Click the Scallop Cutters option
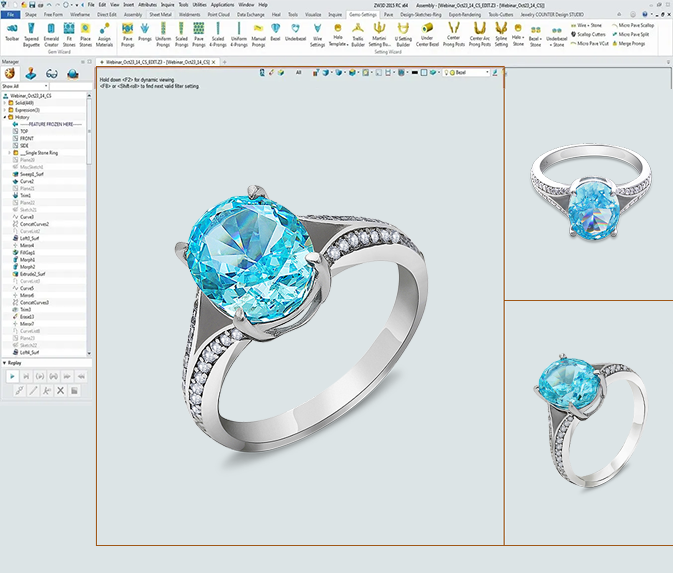Screen dimensions: 673x573 [x=596, y=34]
